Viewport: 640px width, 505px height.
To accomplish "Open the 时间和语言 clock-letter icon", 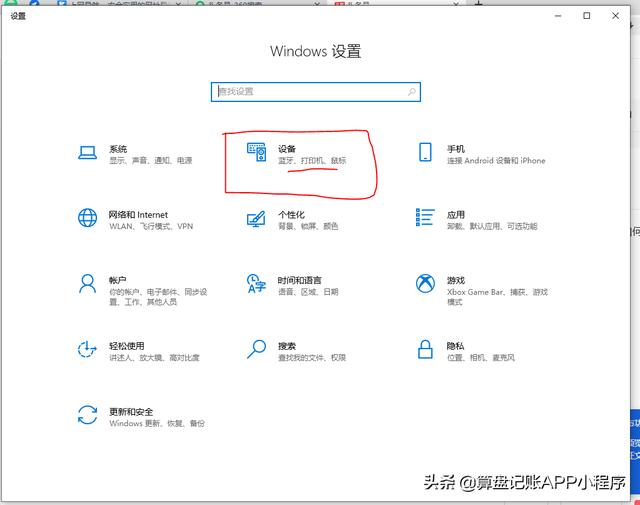I will [256, 283].
